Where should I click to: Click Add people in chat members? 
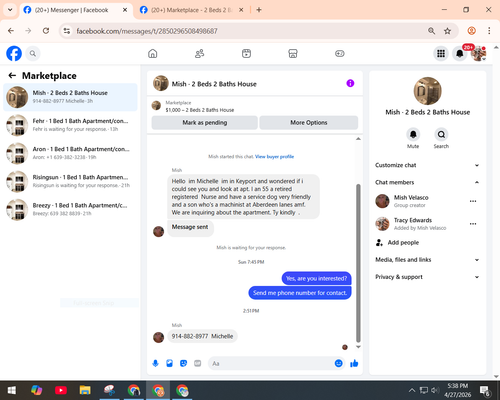pos(397,243)
